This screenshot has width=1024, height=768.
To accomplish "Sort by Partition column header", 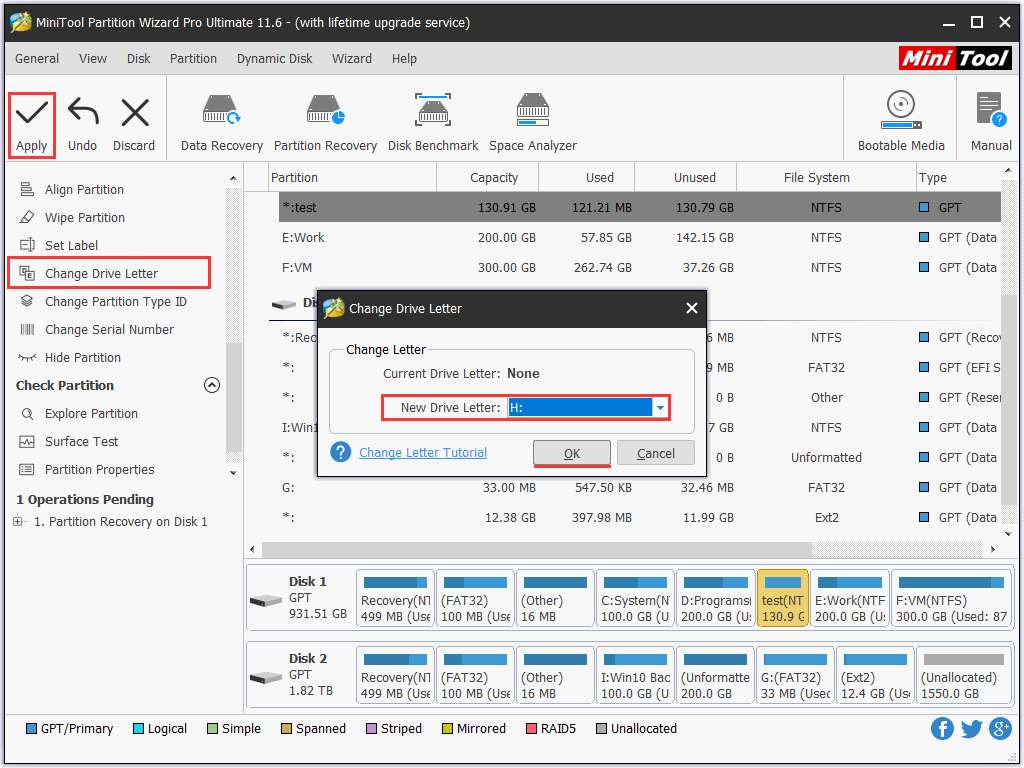I will click(353, 178).
